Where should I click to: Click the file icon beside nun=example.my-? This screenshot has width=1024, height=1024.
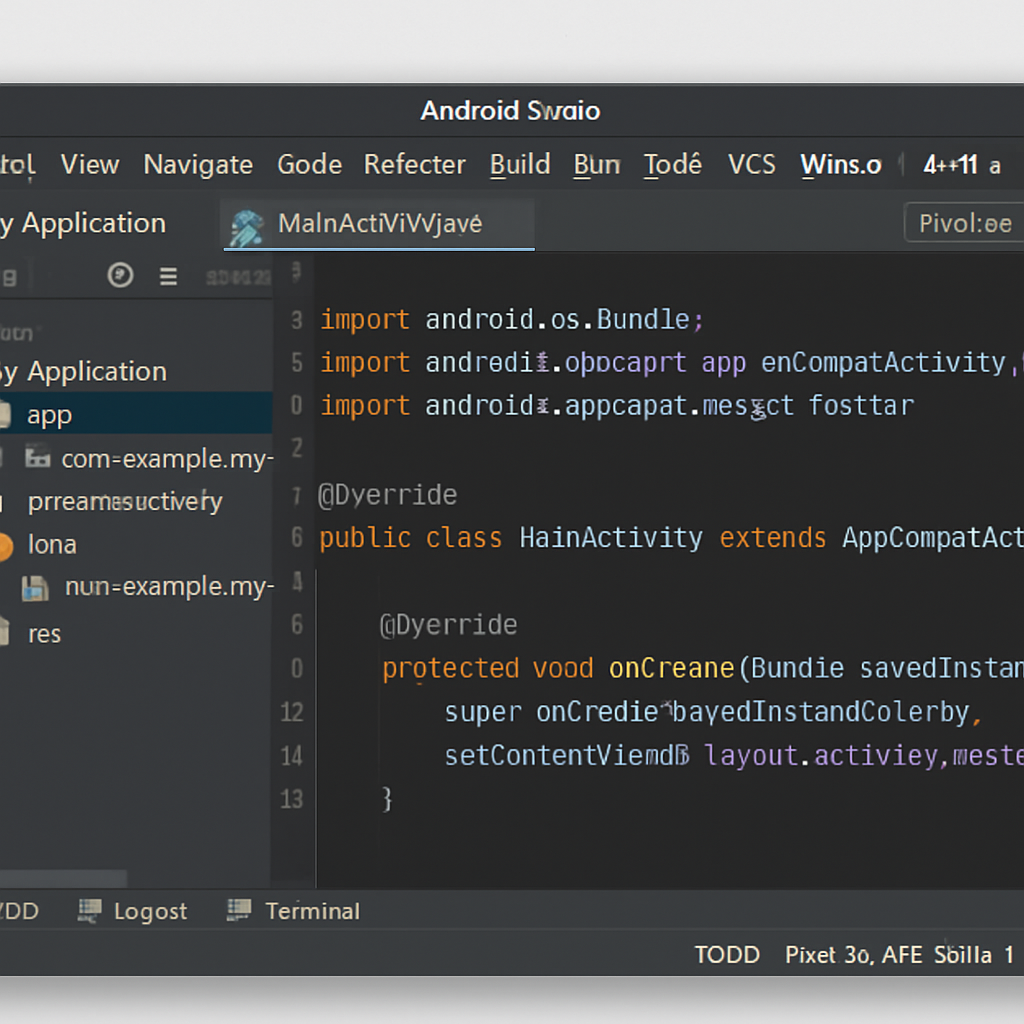coord(35,588)
